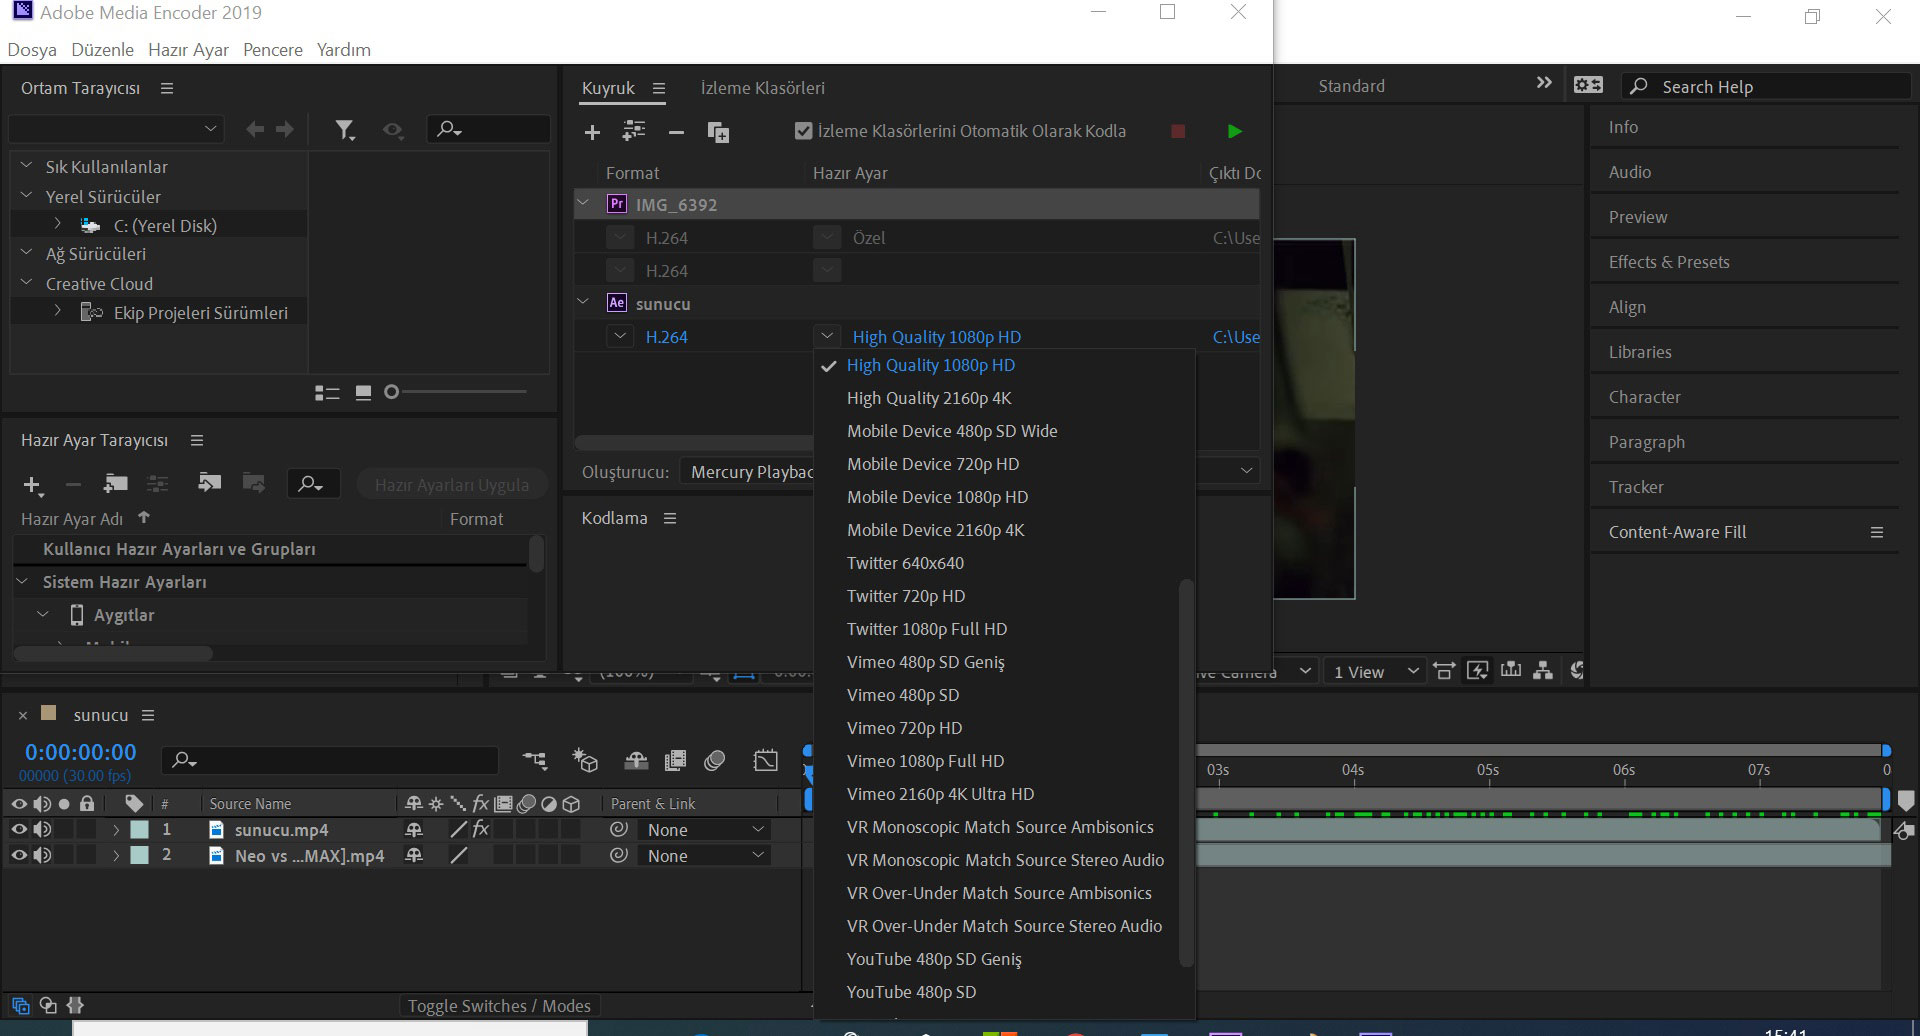1920x1036 pixels.
Task: Hide video of sunucu.mp4 layer
Action: click(x=19, y=829)
